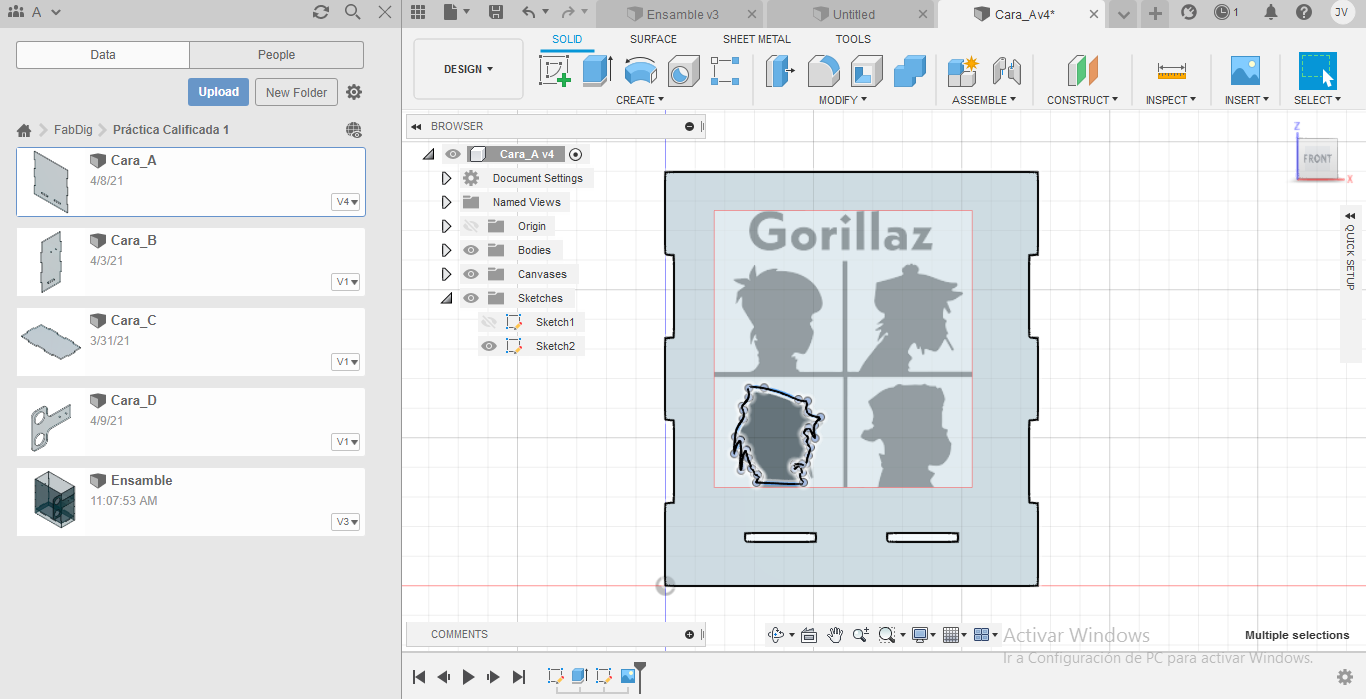1366x699 pixels.
Task: Expand the Bodies folder
Action: [x=447, y=250]
